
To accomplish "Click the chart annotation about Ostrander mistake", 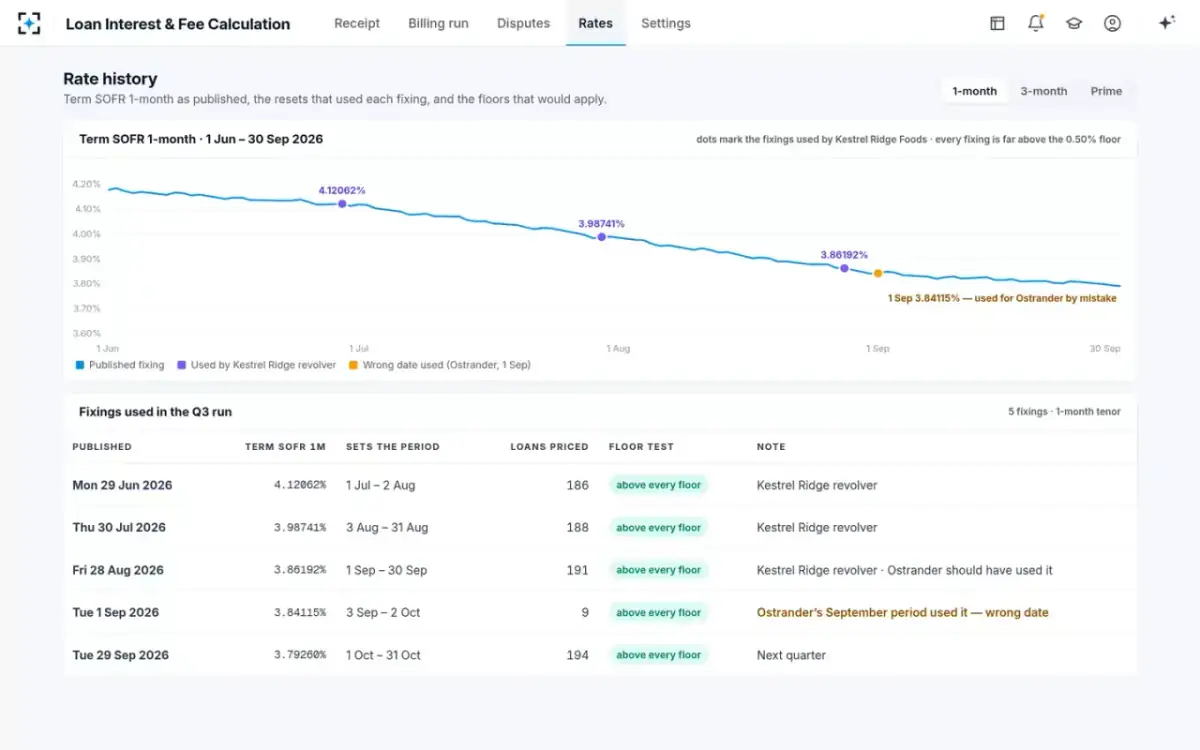I will click(1002, 298).
